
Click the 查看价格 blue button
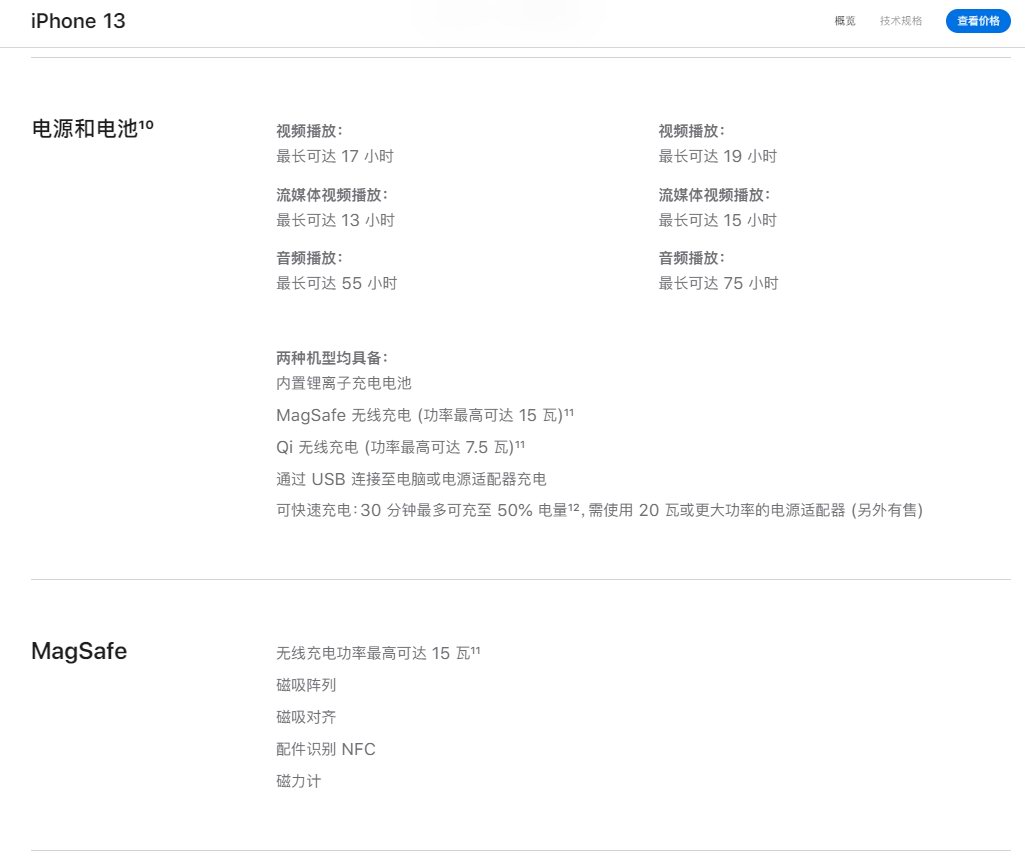coord(977,21)
